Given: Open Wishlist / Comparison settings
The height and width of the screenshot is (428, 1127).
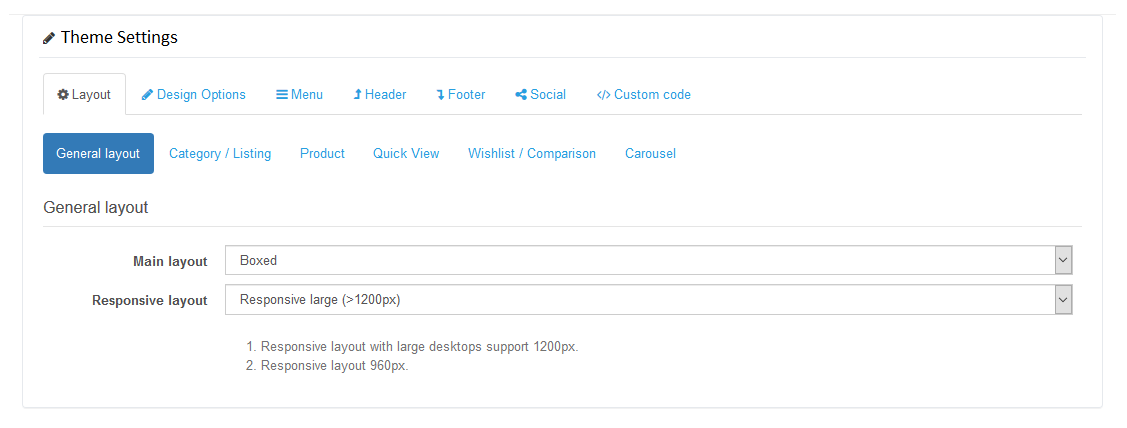Looking at the screenshot, I should coord(532,154).
